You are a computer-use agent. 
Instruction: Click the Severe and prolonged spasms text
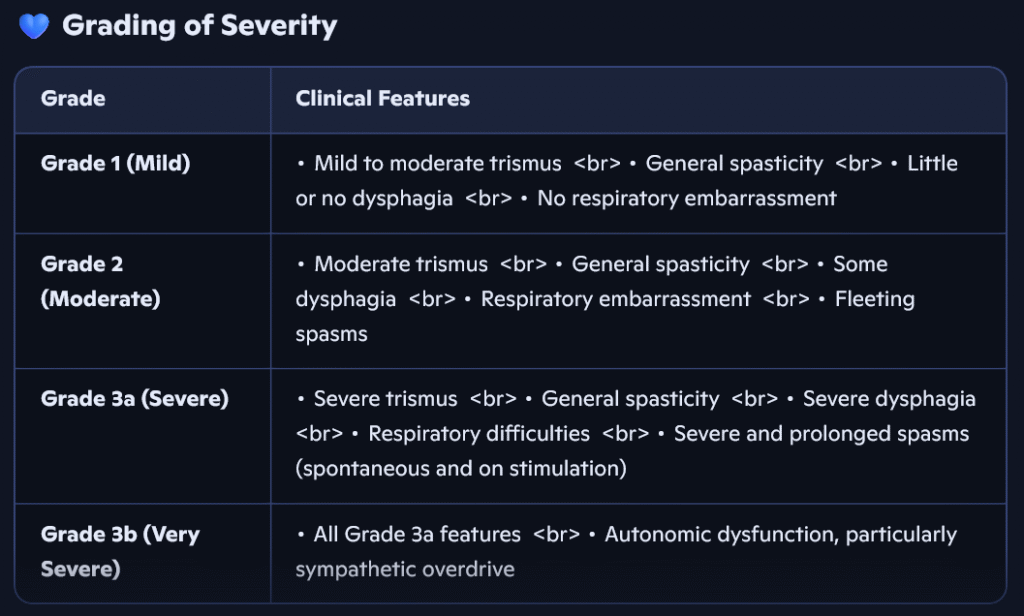coord(821,434)
